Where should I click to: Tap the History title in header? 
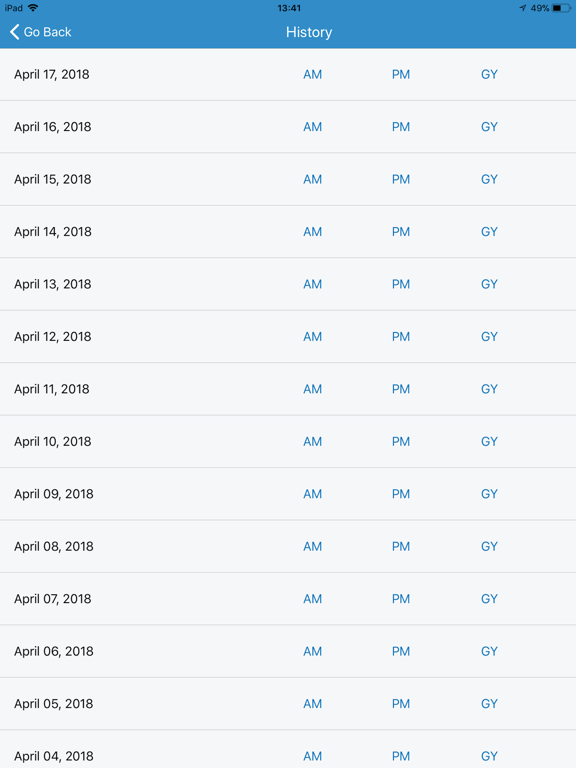[309, 32]
